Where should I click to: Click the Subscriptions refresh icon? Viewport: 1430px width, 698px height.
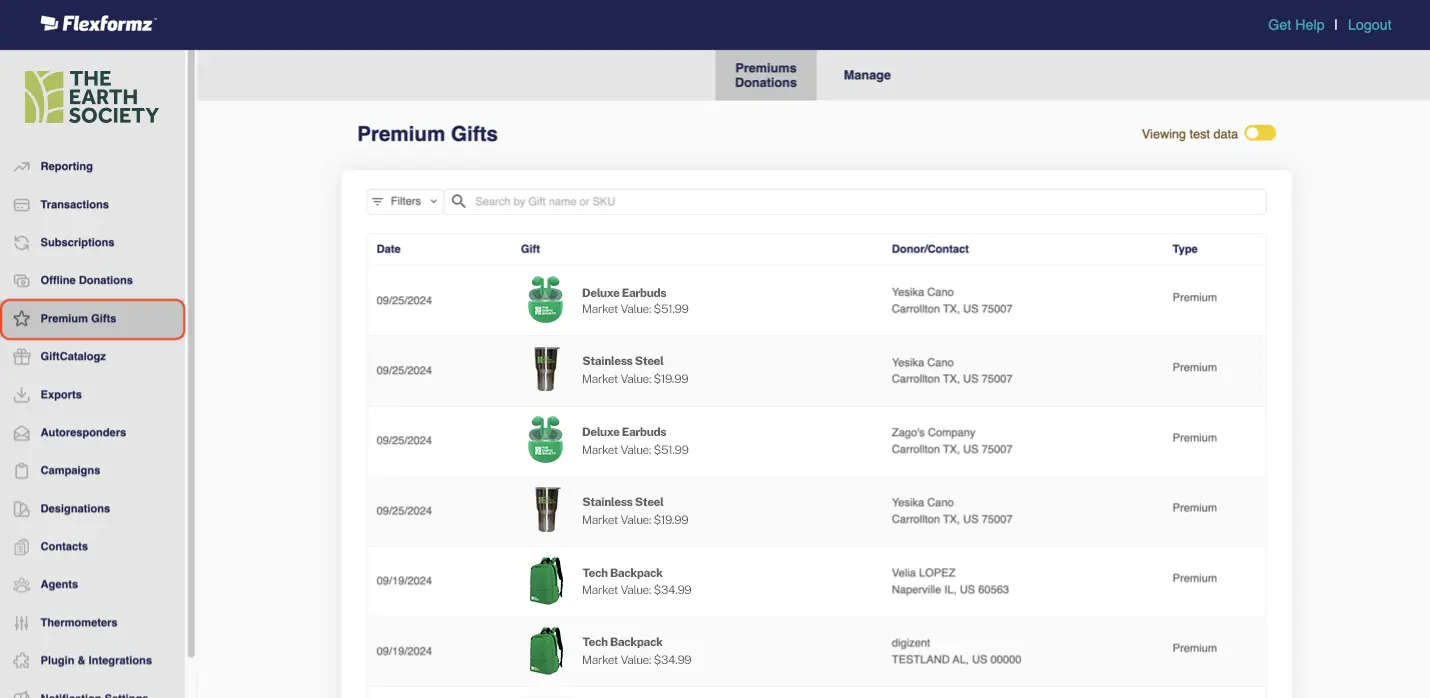point(22,243)
